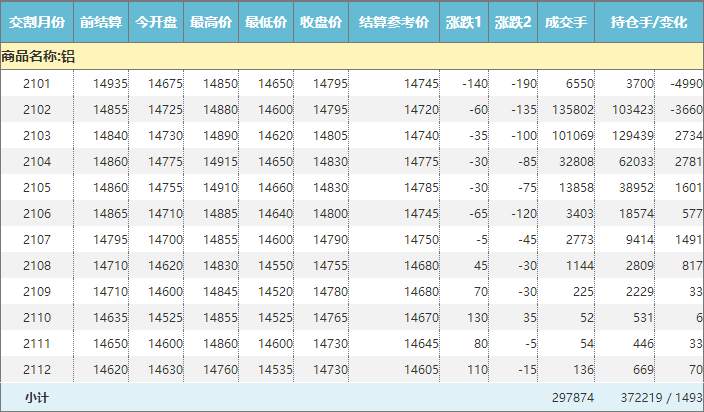Click the 收盘价 column header
This screenshot has height=412, width=704.
point(321,22)
